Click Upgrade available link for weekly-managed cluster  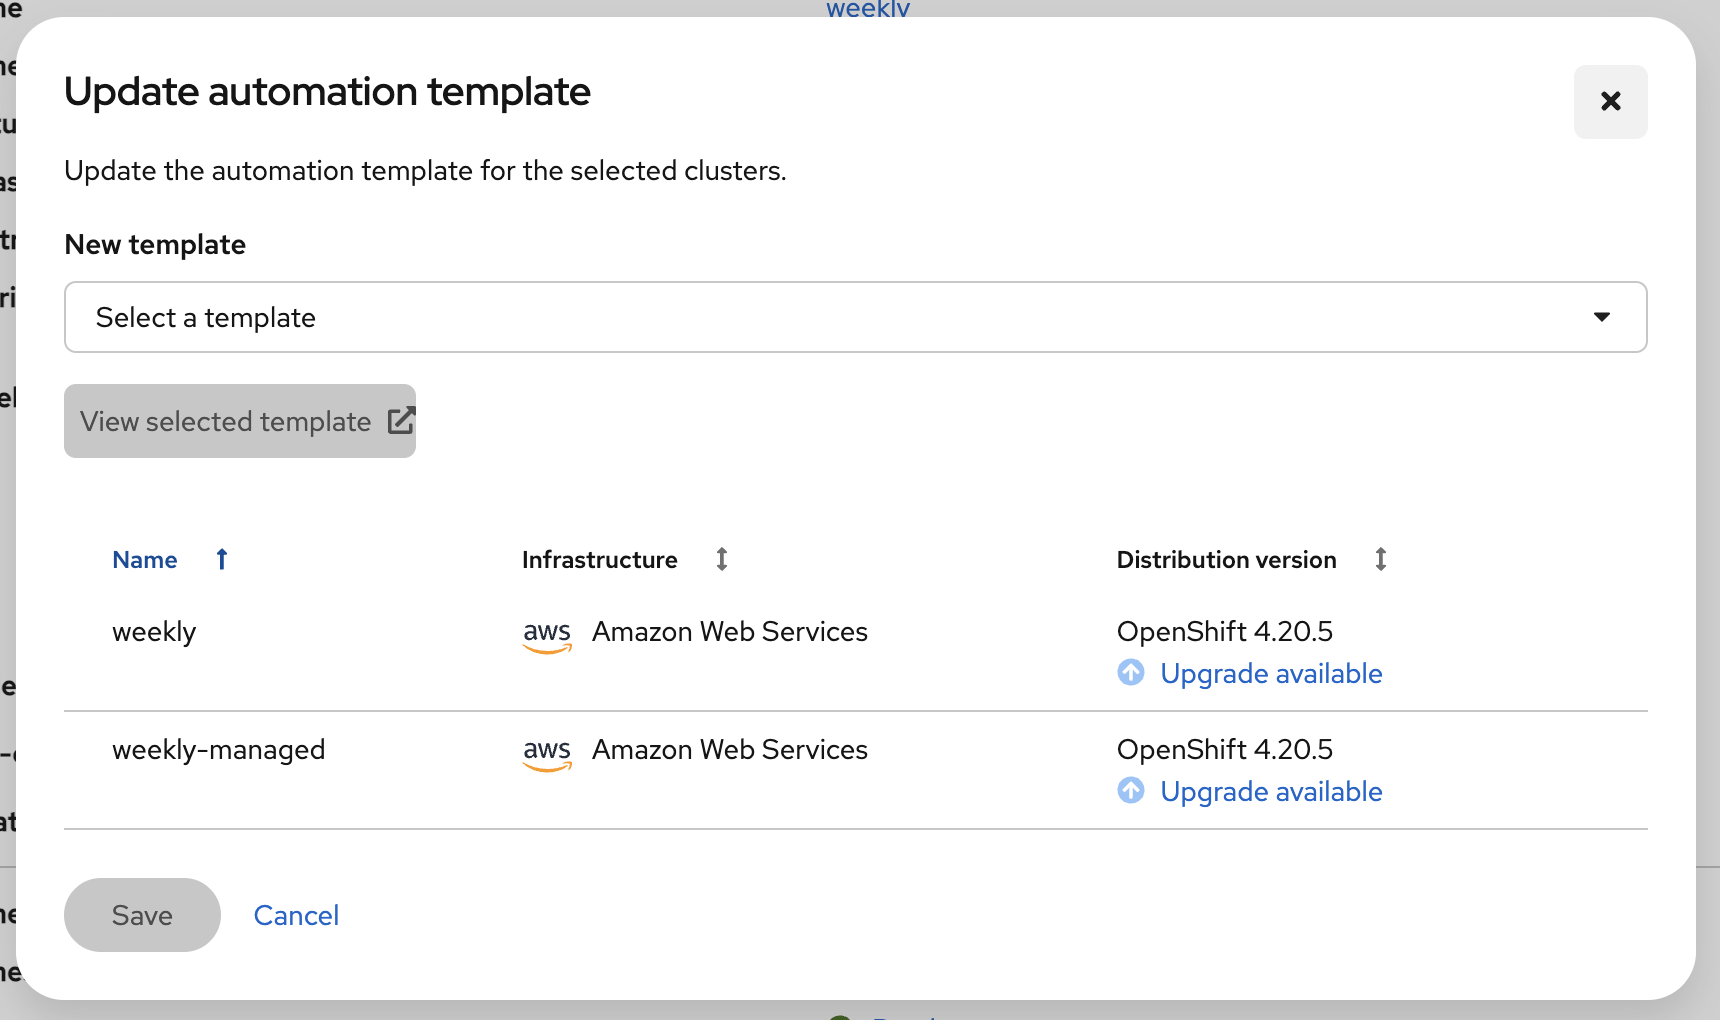click(1271, 792)
